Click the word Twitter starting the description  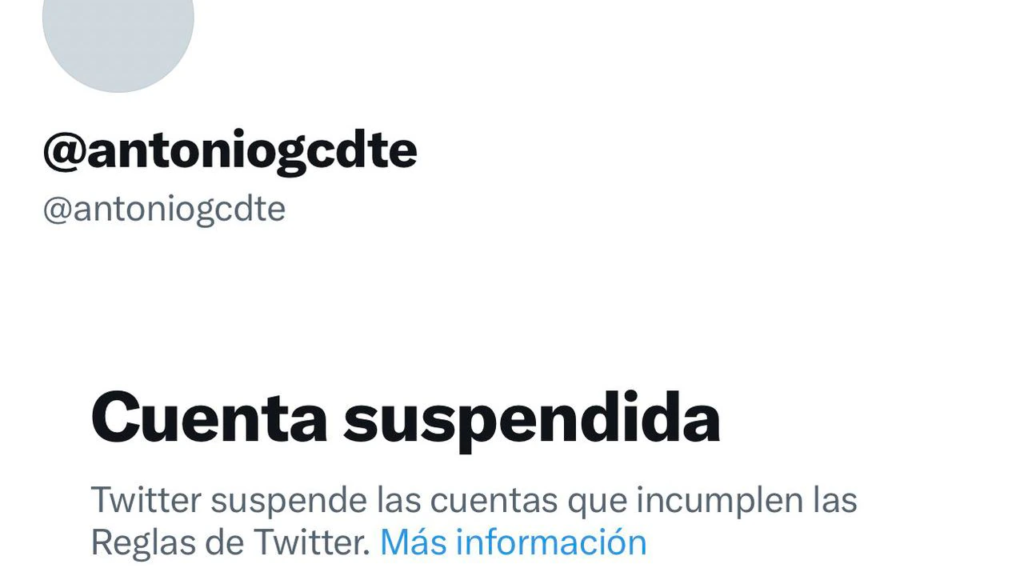coord(146,500)
